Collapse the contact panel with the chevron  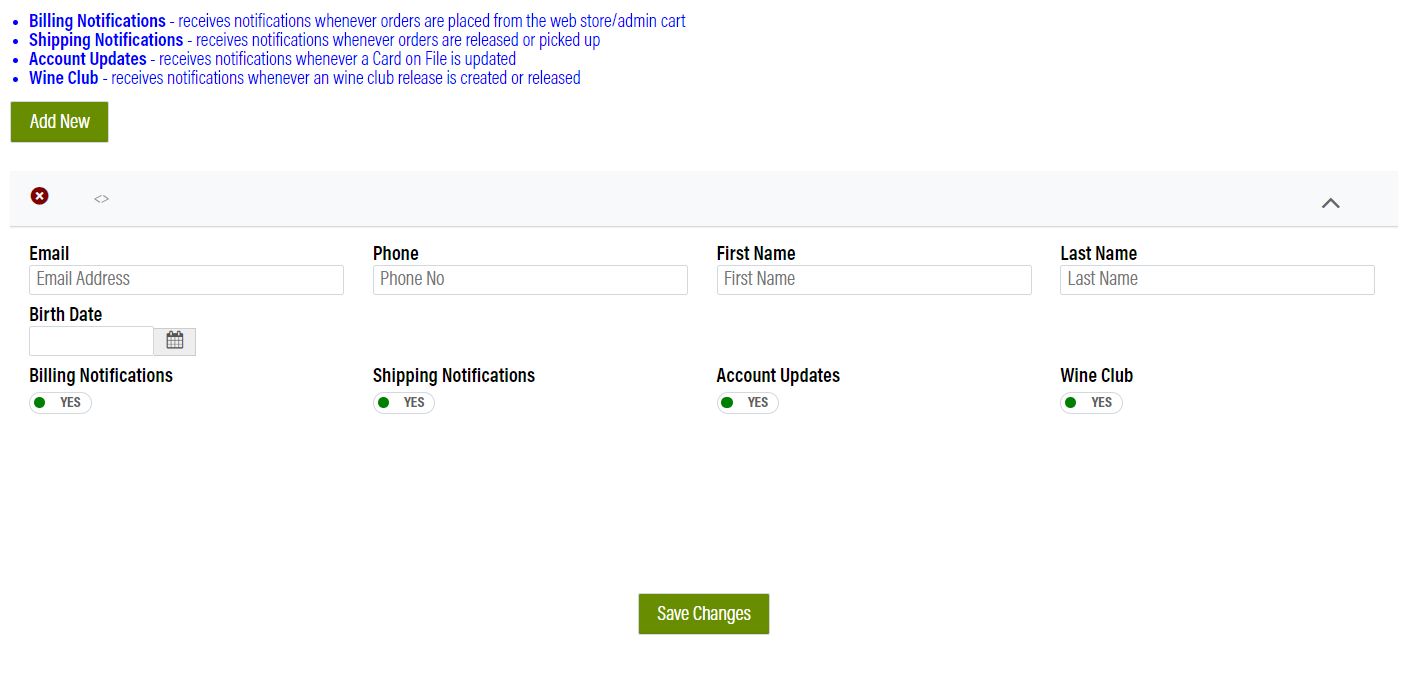1330,201
